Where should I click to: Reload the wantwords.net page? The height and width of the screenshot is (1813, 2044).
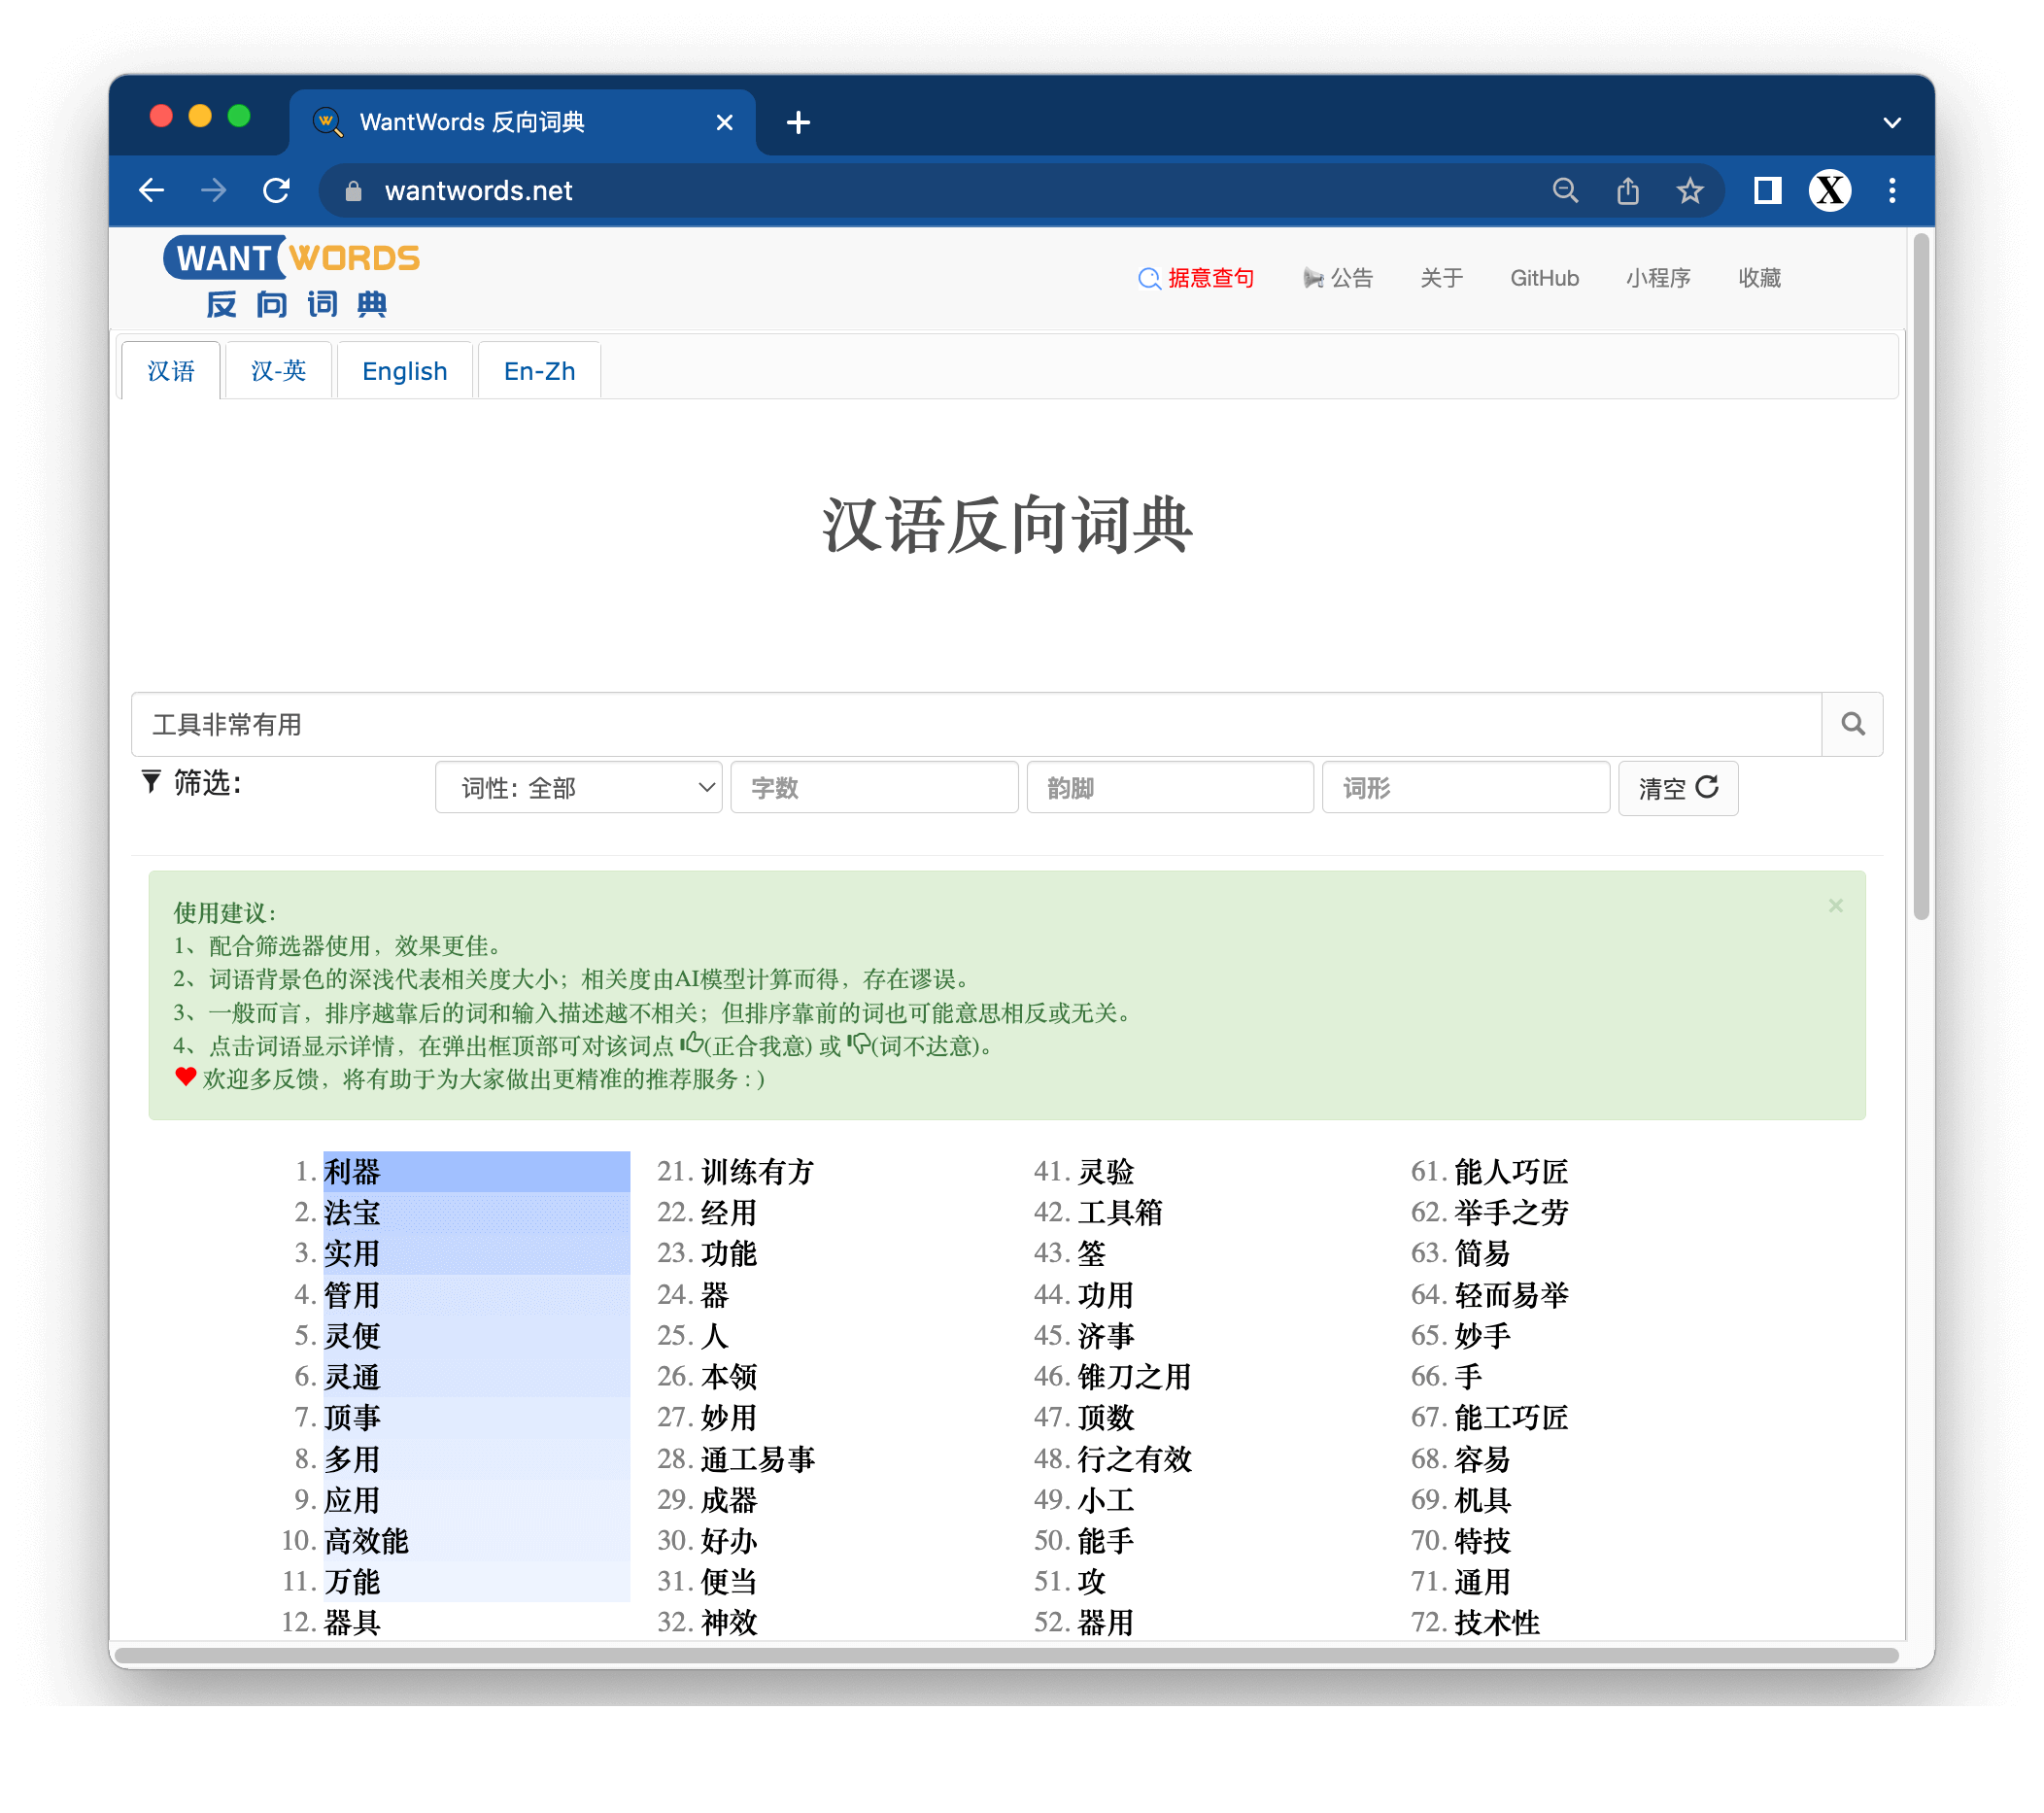point(276,191)
